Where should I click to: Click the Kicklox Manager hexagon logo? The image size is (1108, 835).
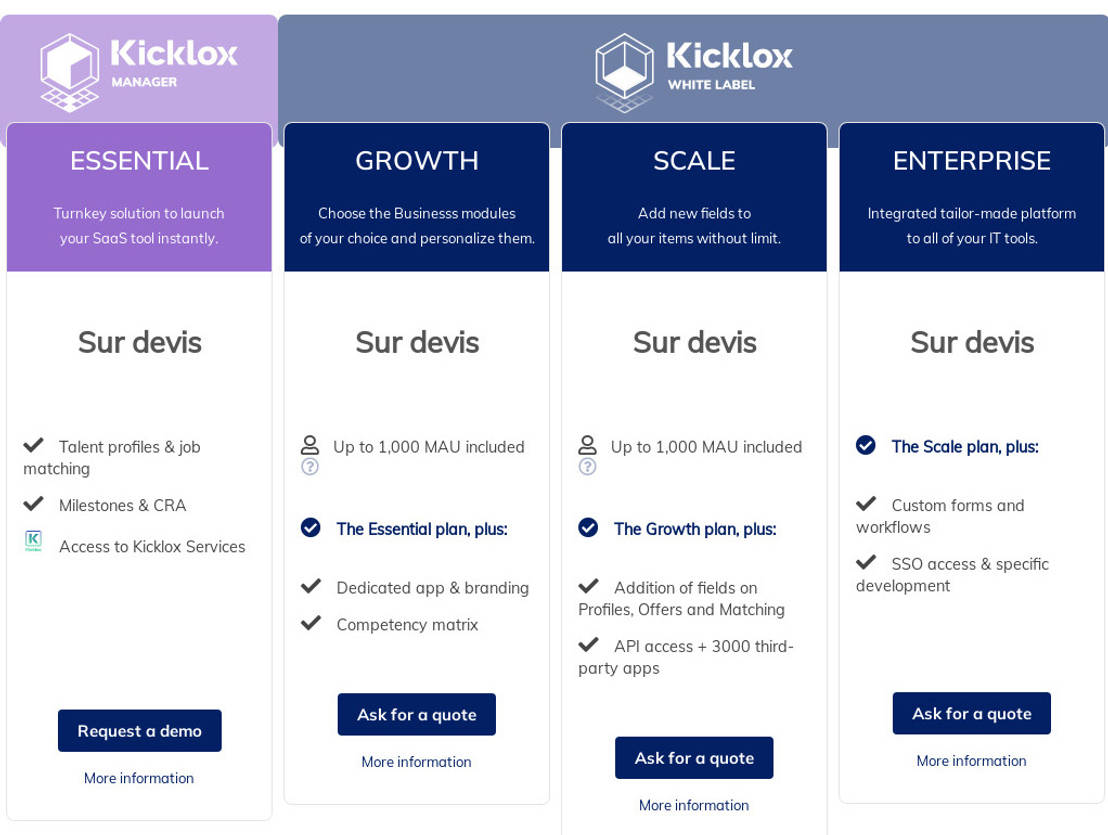pos(69,60)
